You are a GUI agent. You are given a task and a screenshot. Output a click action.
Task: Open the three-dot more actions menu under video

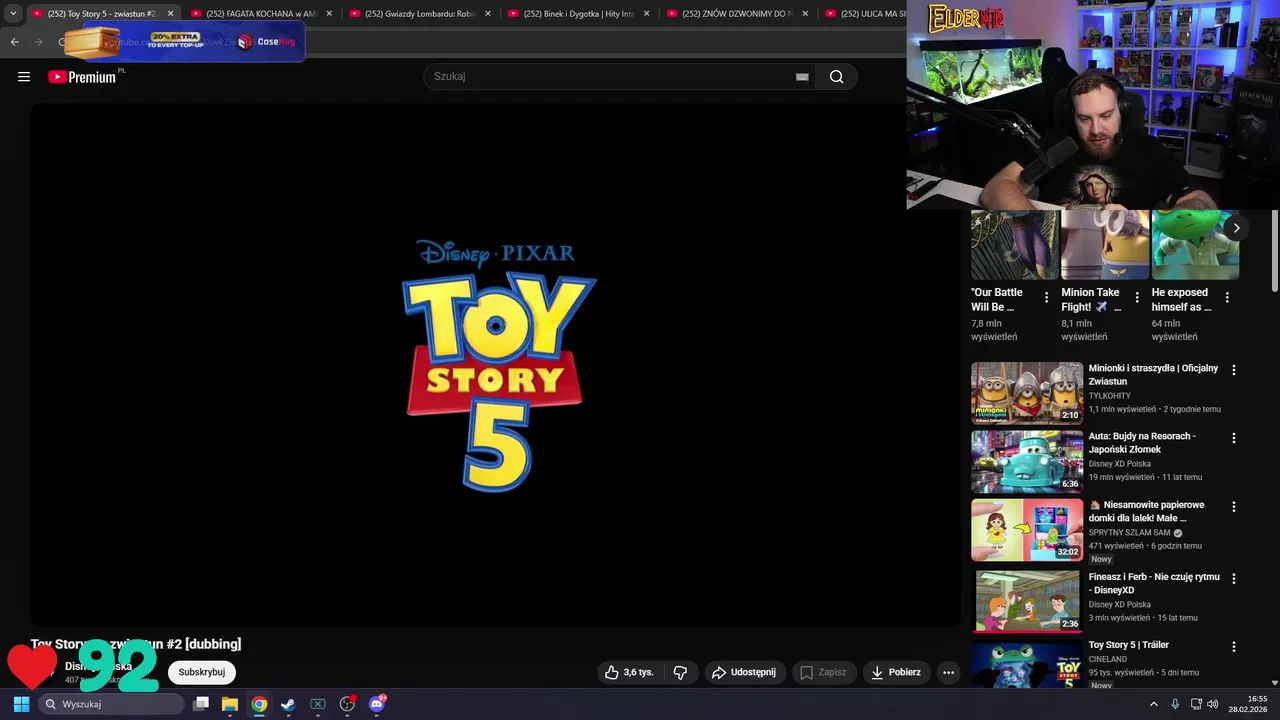pos(949,673)
